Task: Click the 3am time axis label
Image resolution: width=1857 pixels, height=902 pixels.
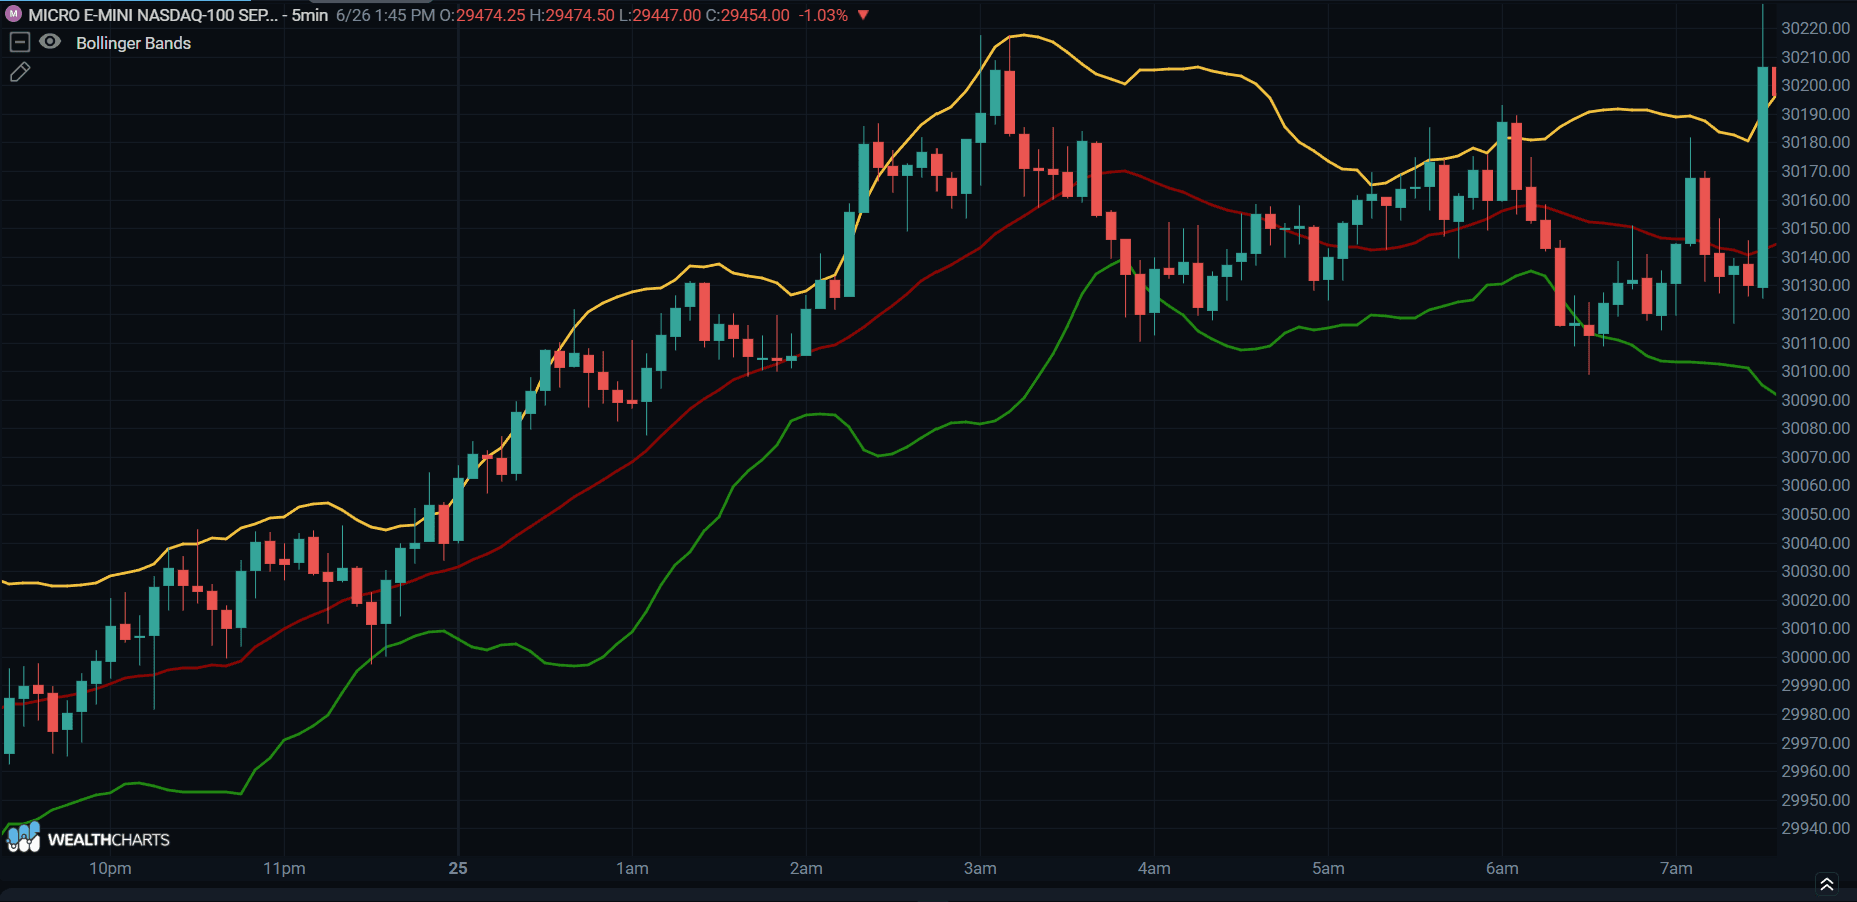Action: coord(980,868)
